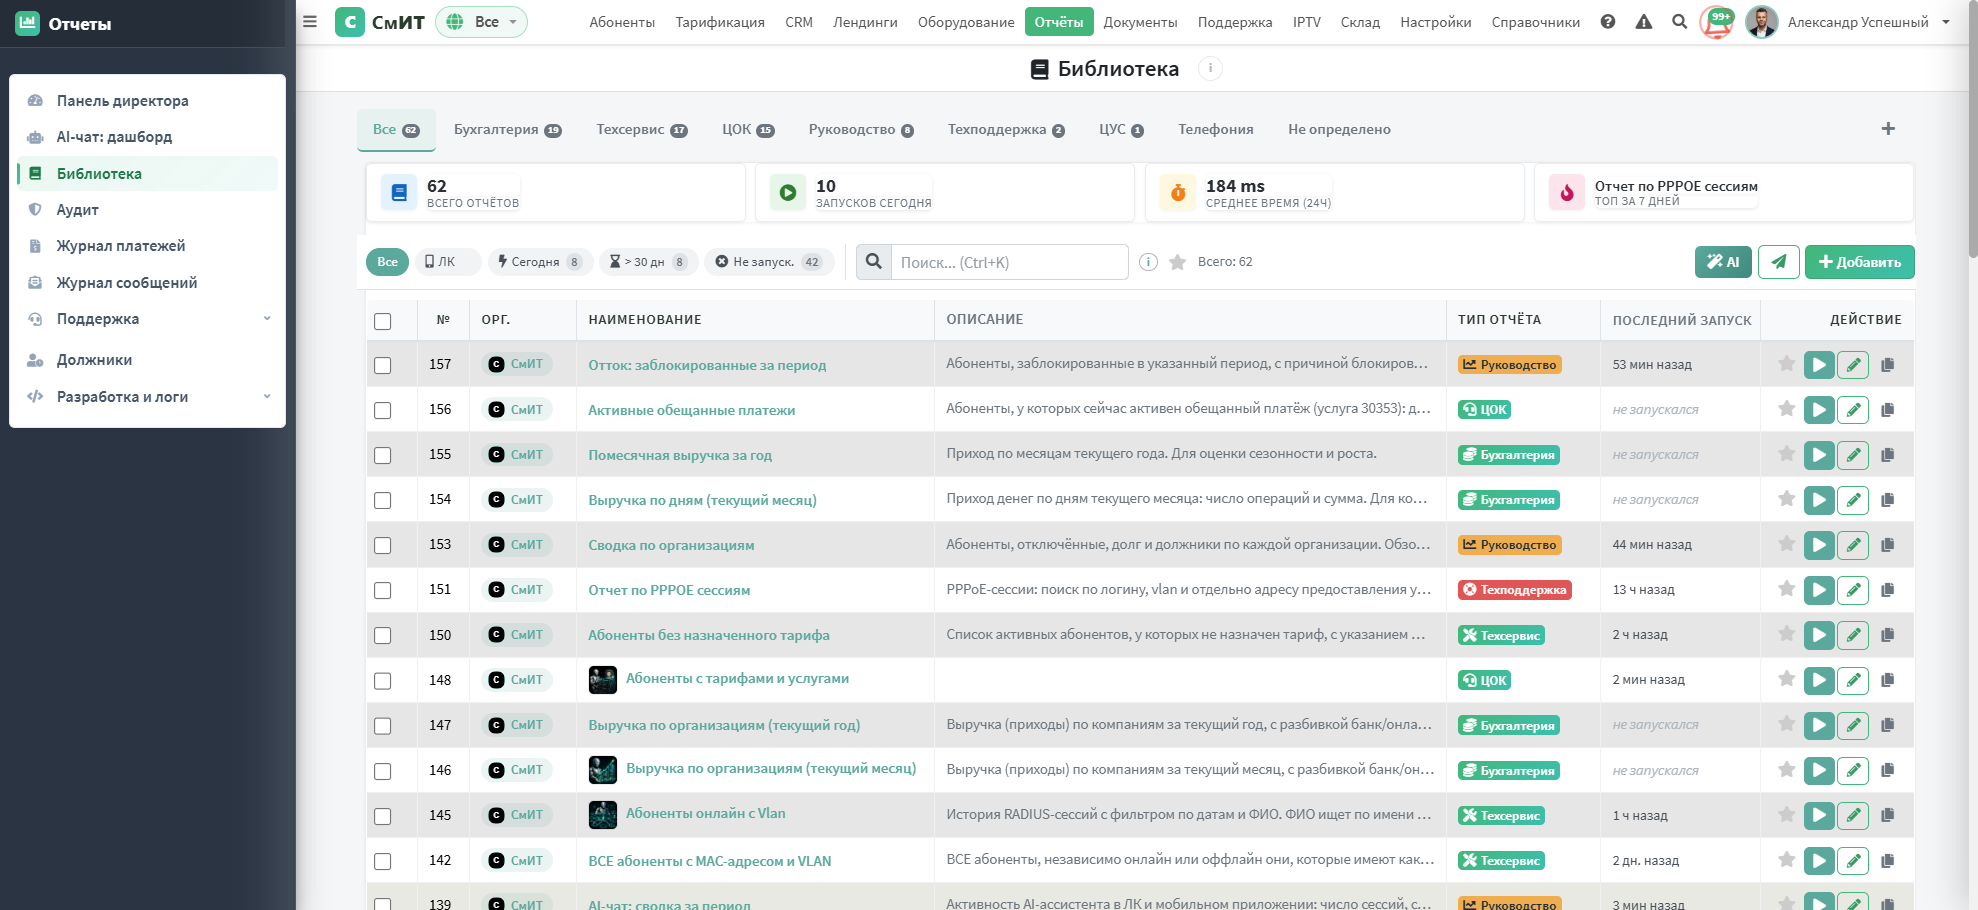This screenshot has height=910, width=1978.
Task: Open report Отток: заблокированные за период
Action: (x=707, y=365)
